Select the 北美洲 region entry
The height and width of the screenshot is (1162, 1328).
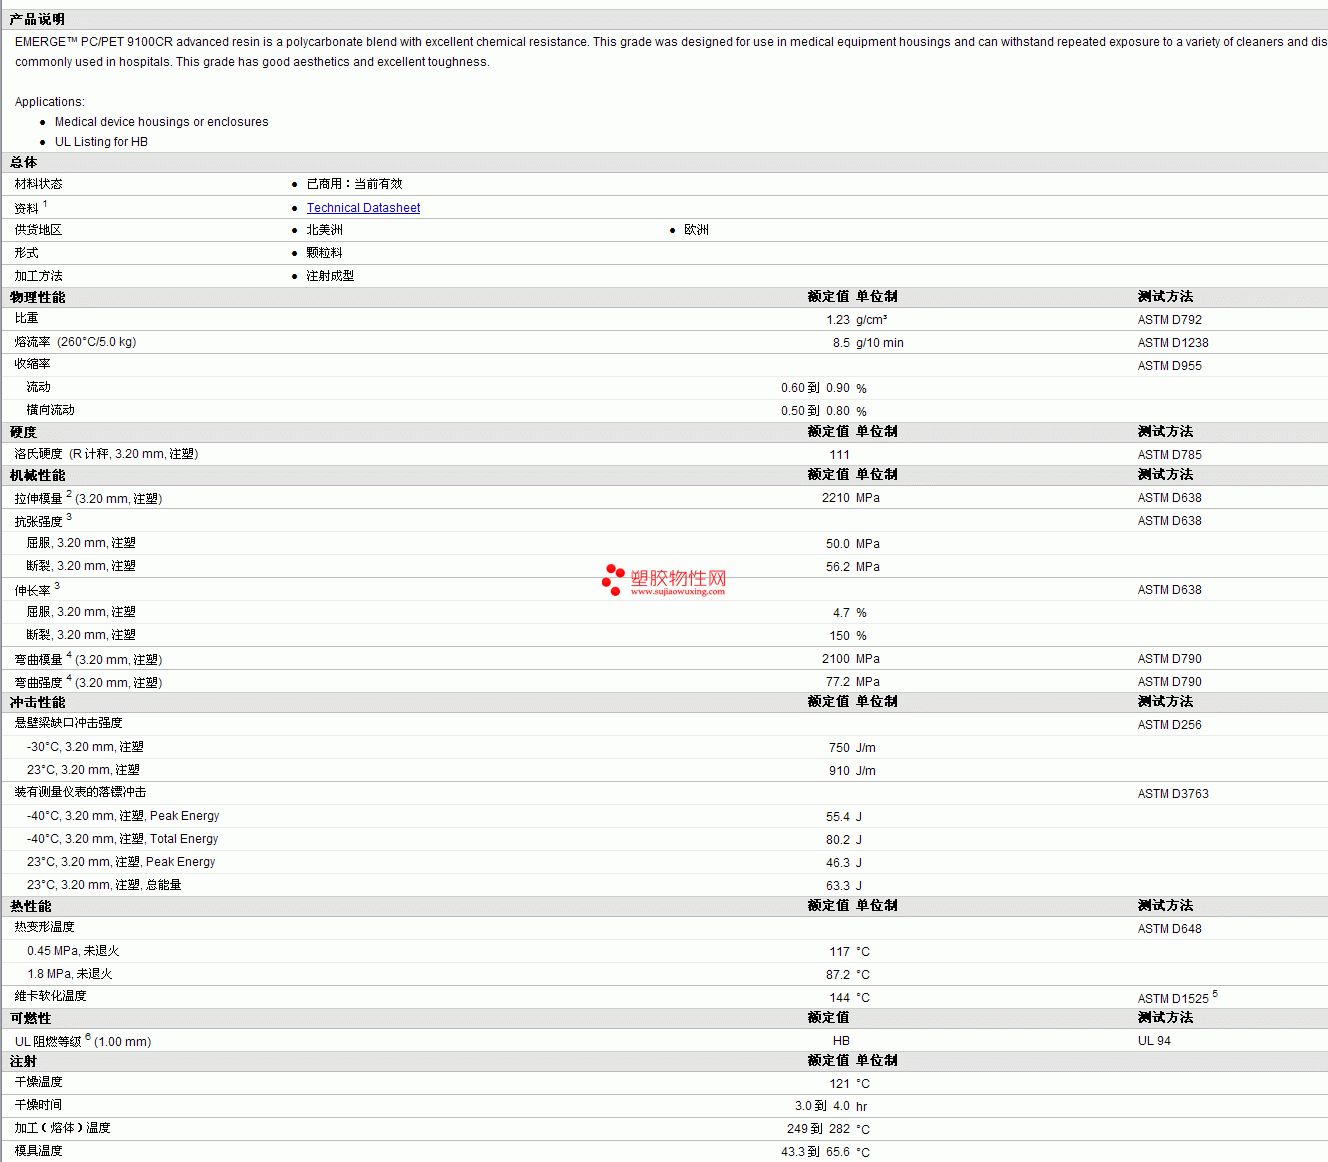tap(324, 230)
